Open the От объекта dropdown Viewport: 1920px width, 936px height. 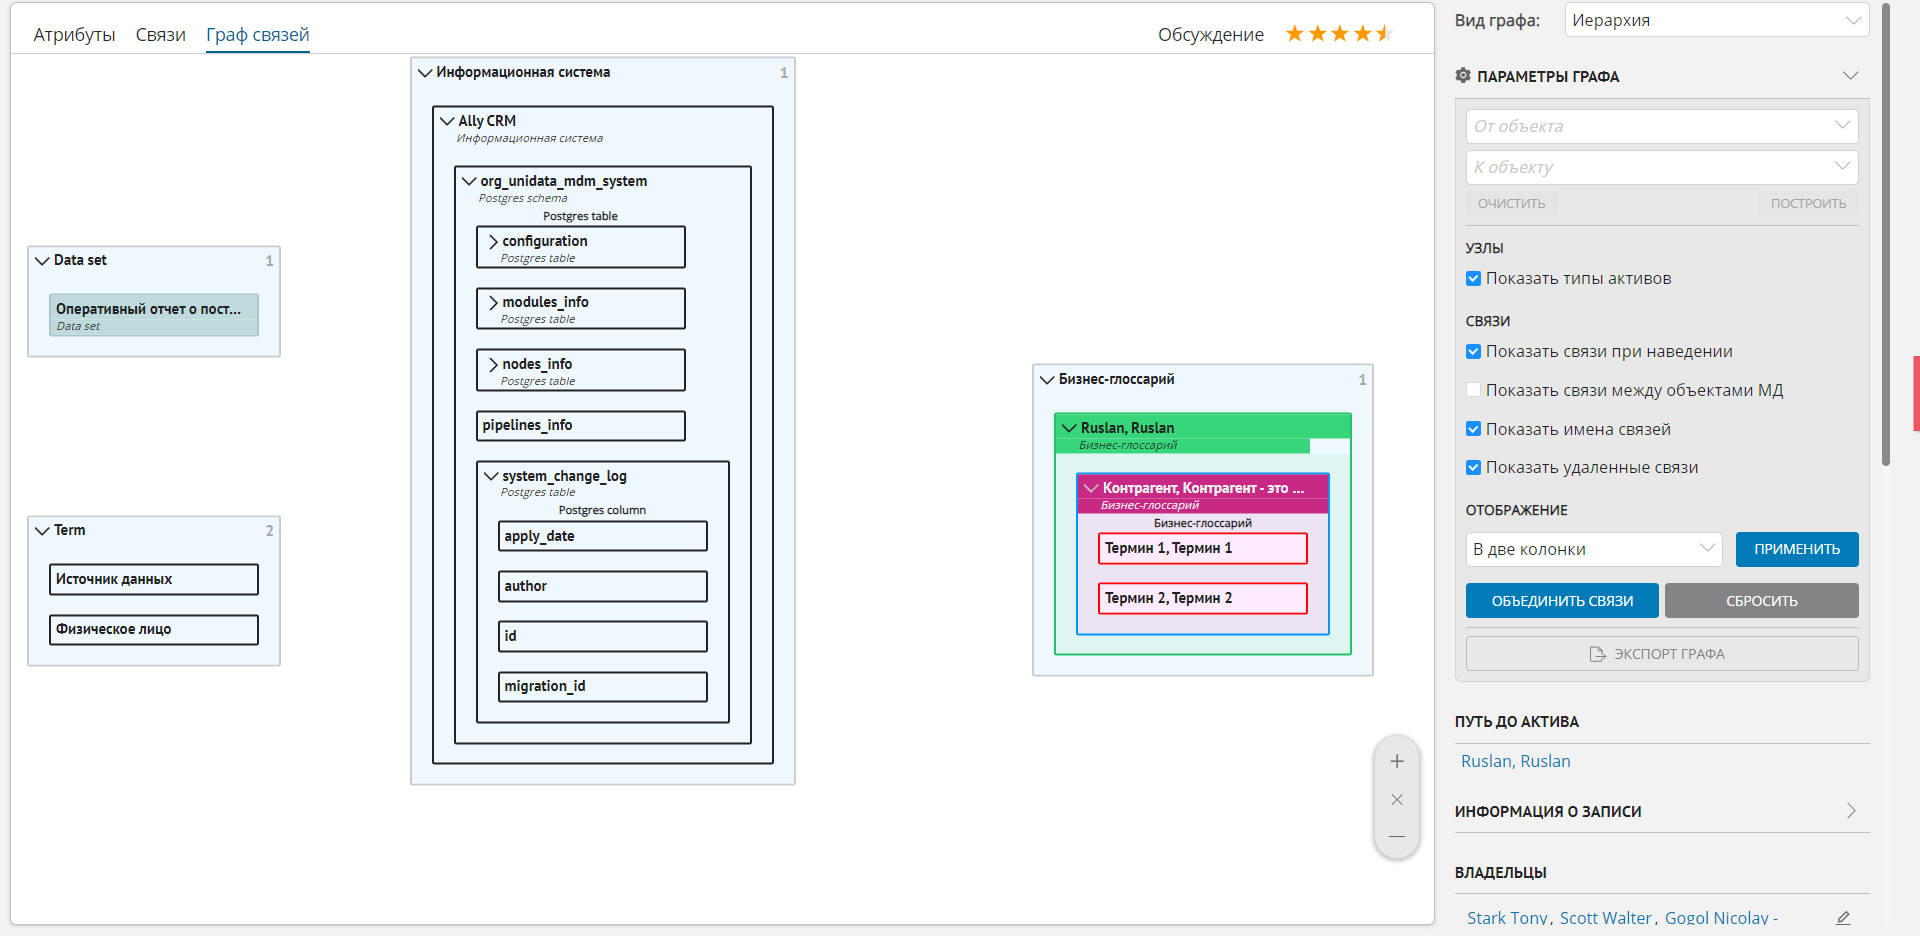[x=1662, y=126]
